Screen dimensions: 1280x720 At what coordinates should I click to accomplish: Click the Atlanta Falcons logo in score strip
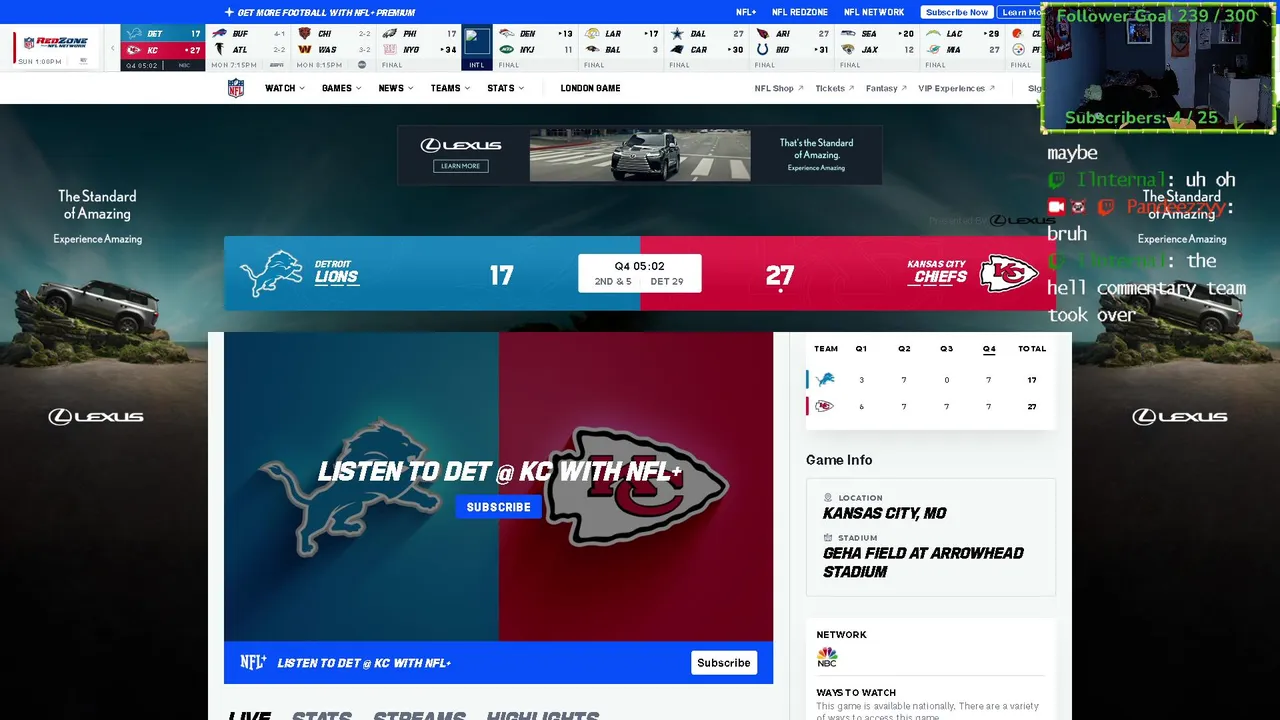(x=220, y=50)
